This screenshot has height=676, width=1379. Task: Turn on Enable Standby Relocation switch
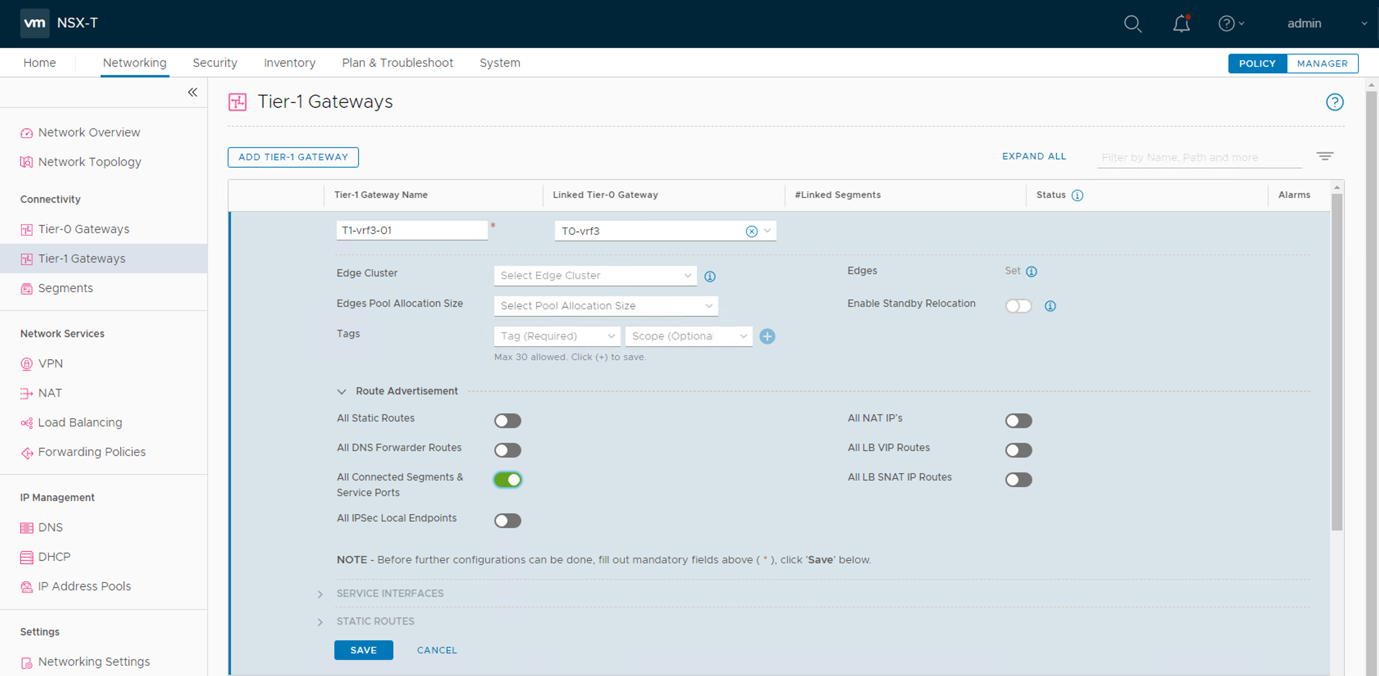tap(1018, 306)
